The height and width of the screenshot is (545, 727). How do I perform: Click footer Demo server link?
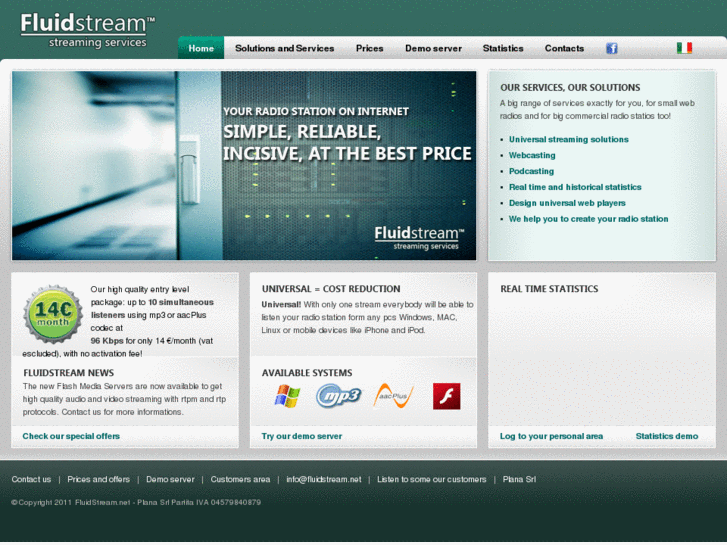pyautogui.click(x=170, y=479)
